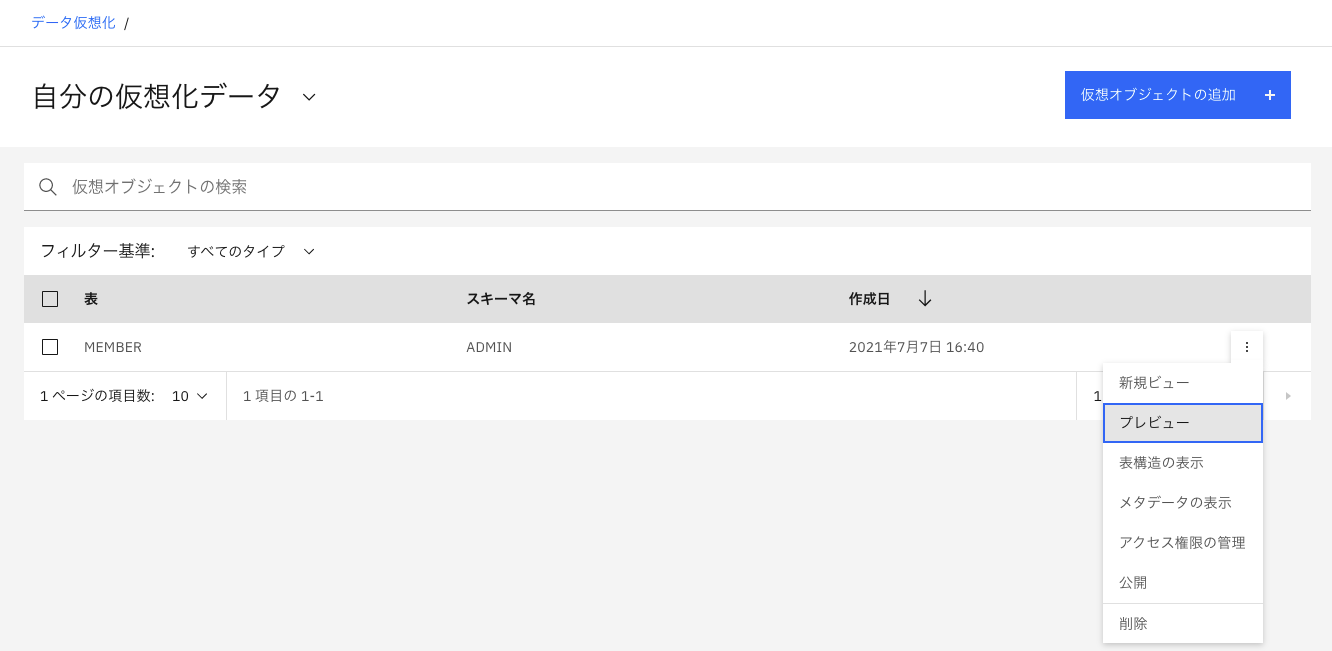Click the 1 項目の 1-1 pagination text
Viewport: 1332px width, 651px height.
tap(283, 396)
